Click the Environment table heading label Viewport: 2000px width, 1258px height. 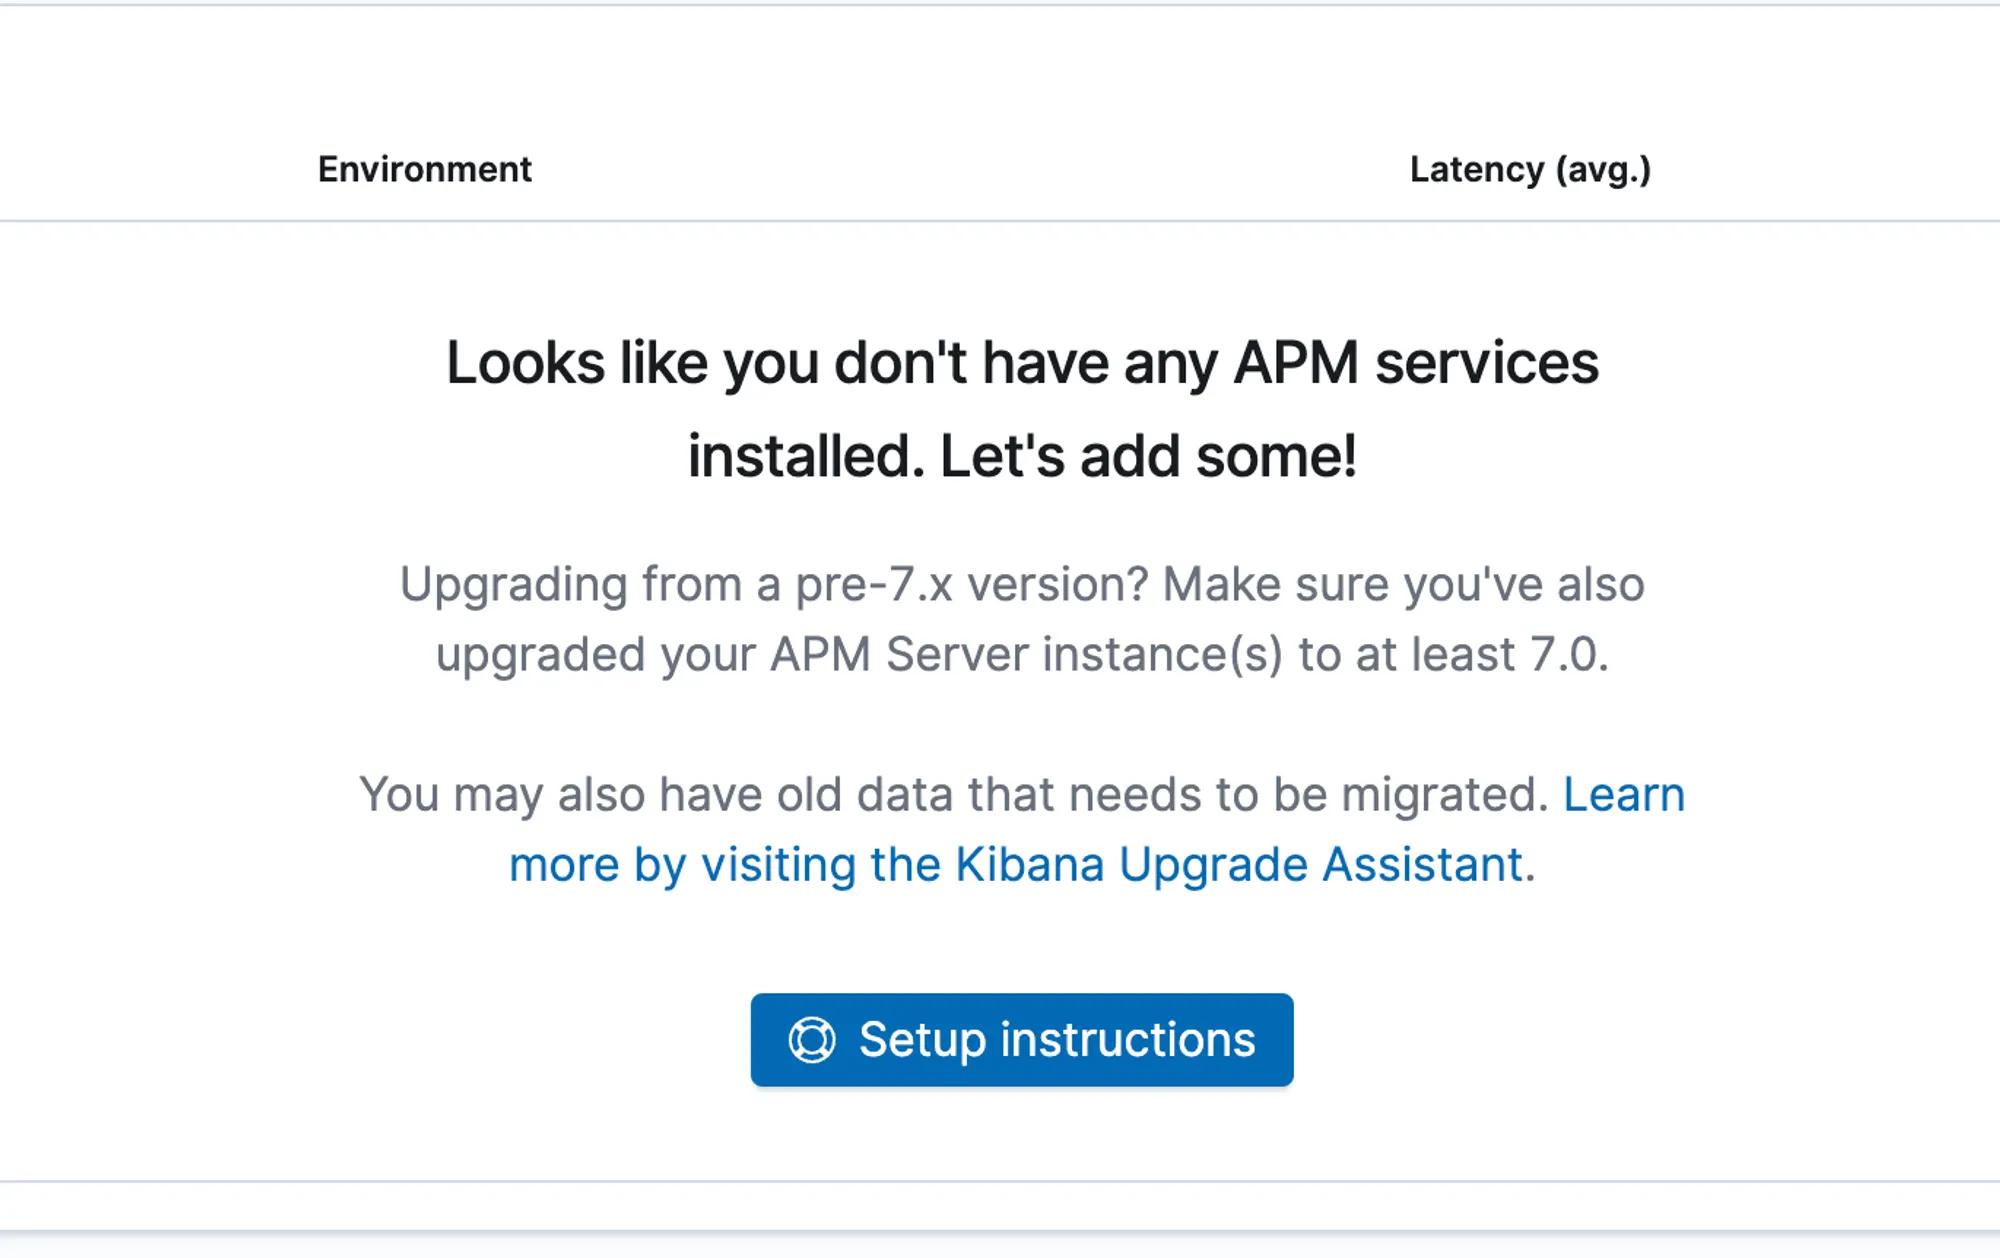click(424, 170)
